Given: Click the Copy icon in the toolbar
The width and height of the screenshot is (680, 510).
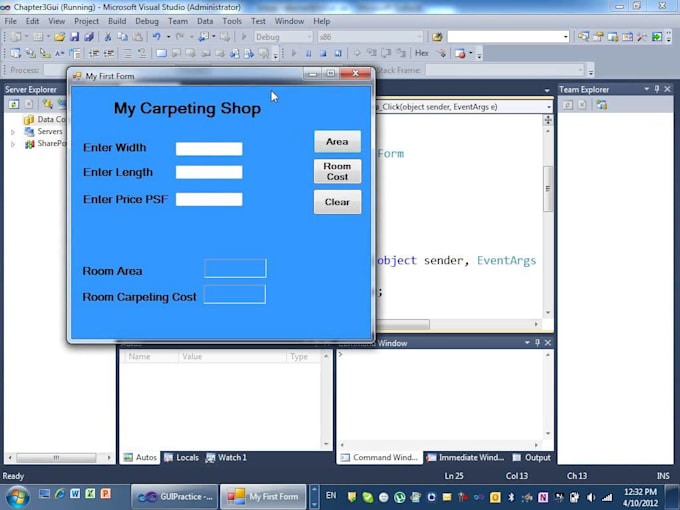Looking at the screenshot, I should 123,37.
